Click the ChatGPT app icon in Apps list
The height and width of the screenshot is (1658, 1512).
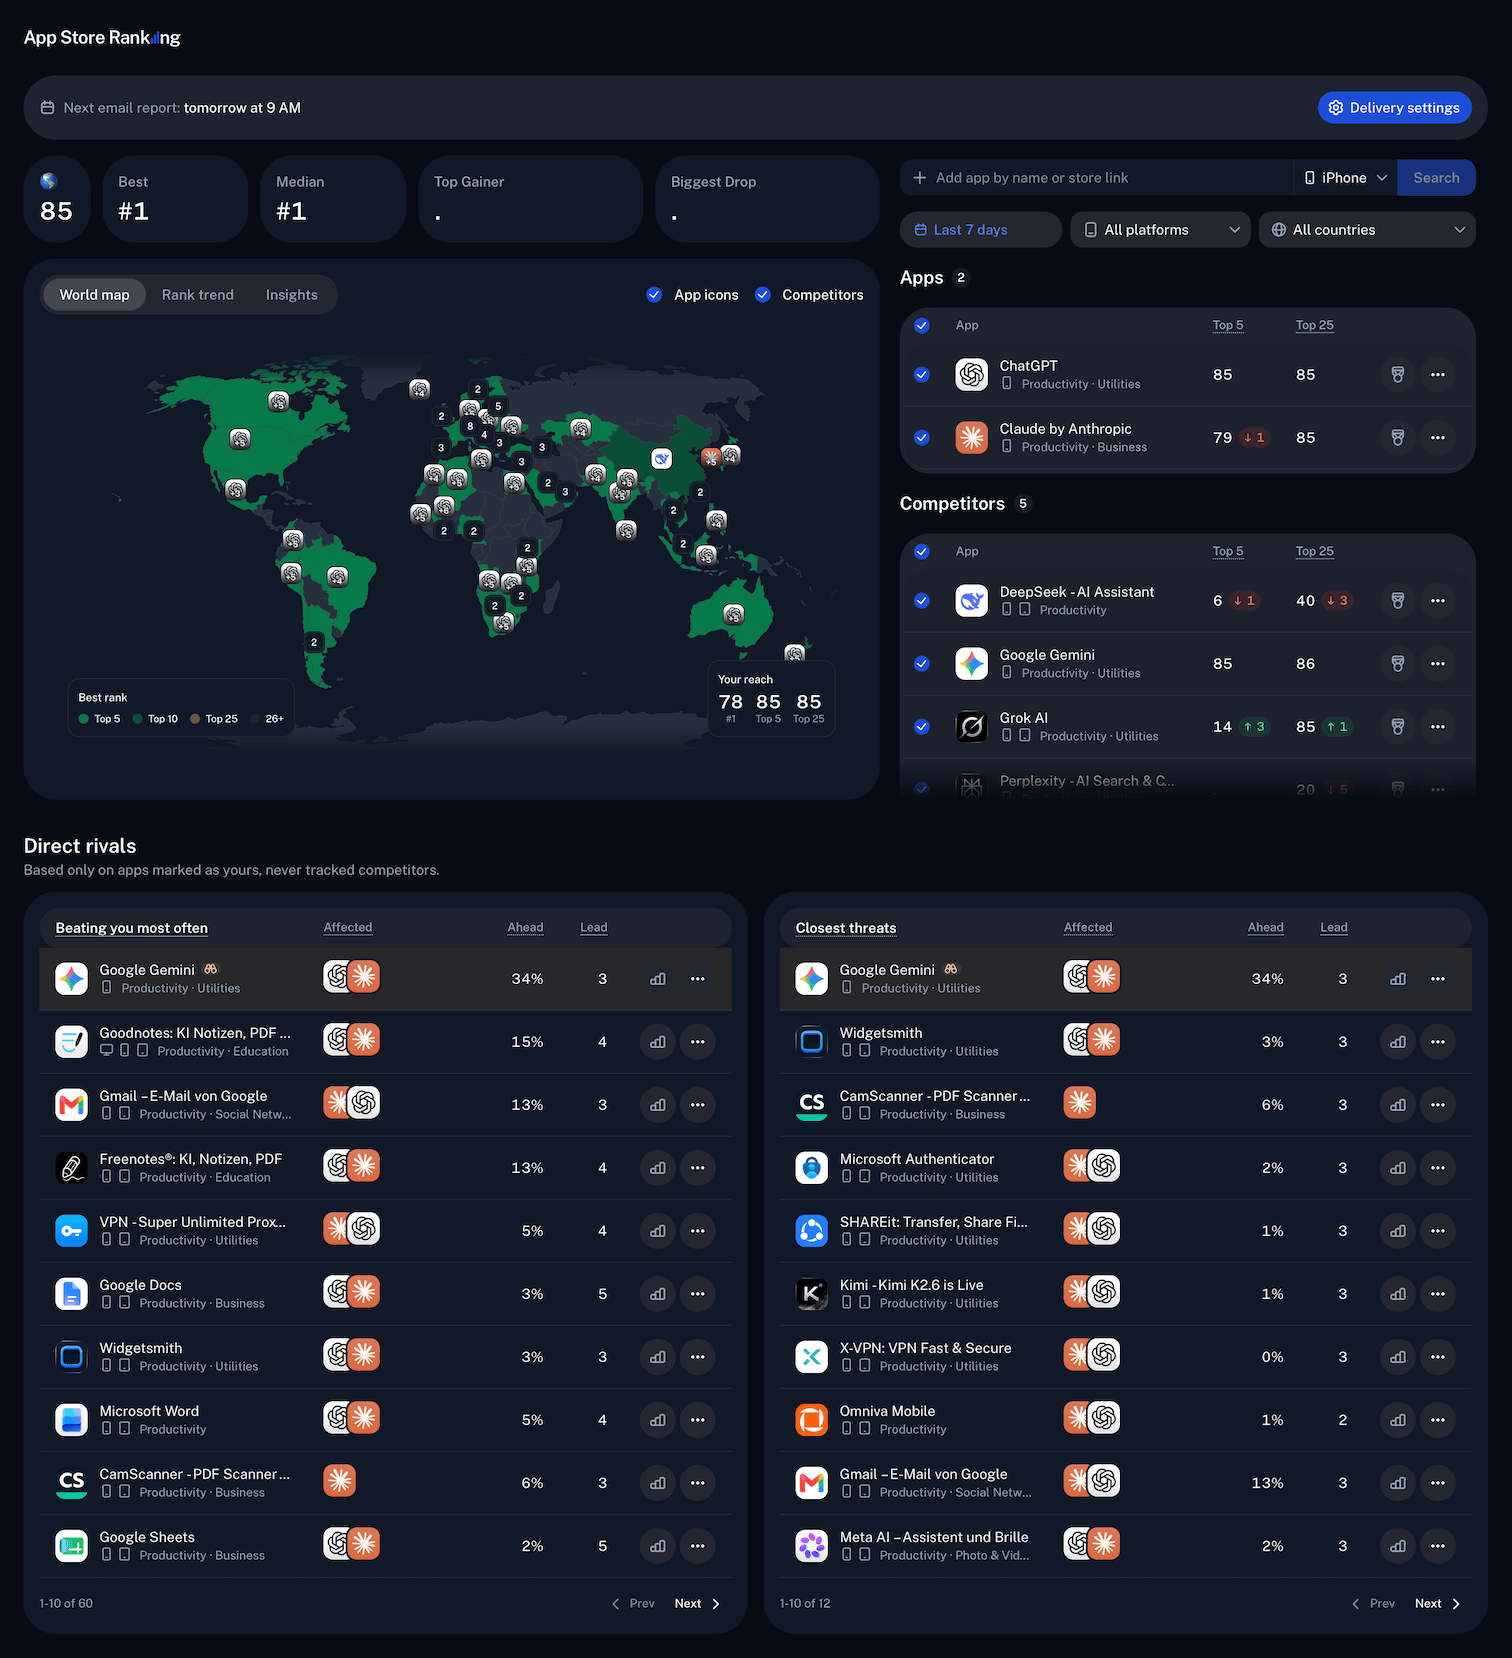972,375
